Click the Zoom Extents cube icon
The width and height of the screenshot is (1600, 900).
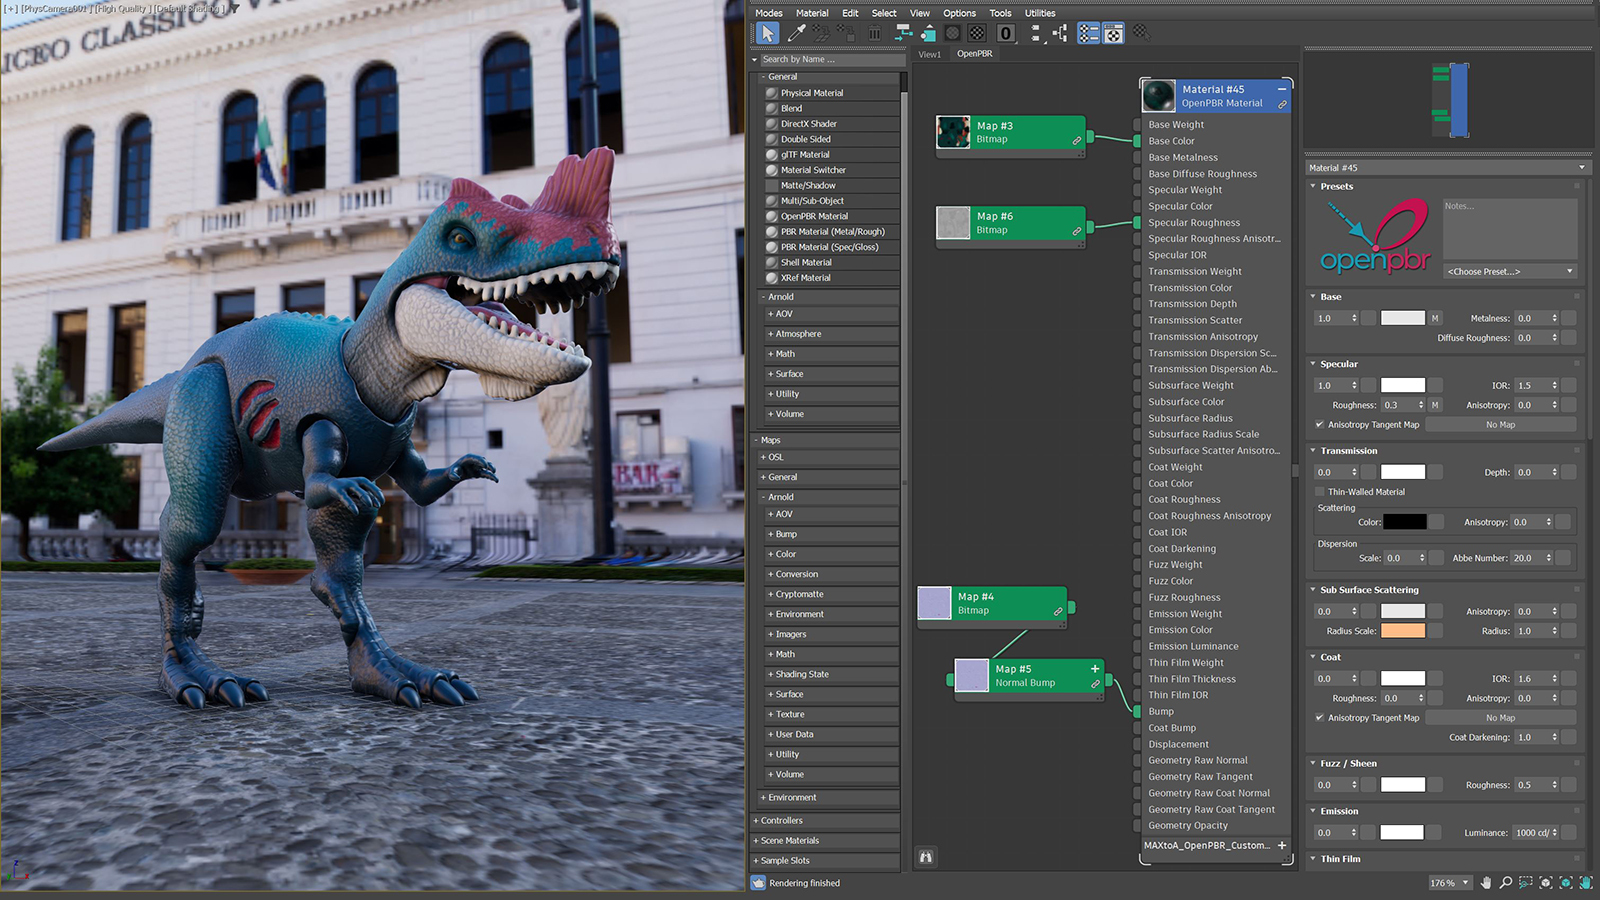1546,883
